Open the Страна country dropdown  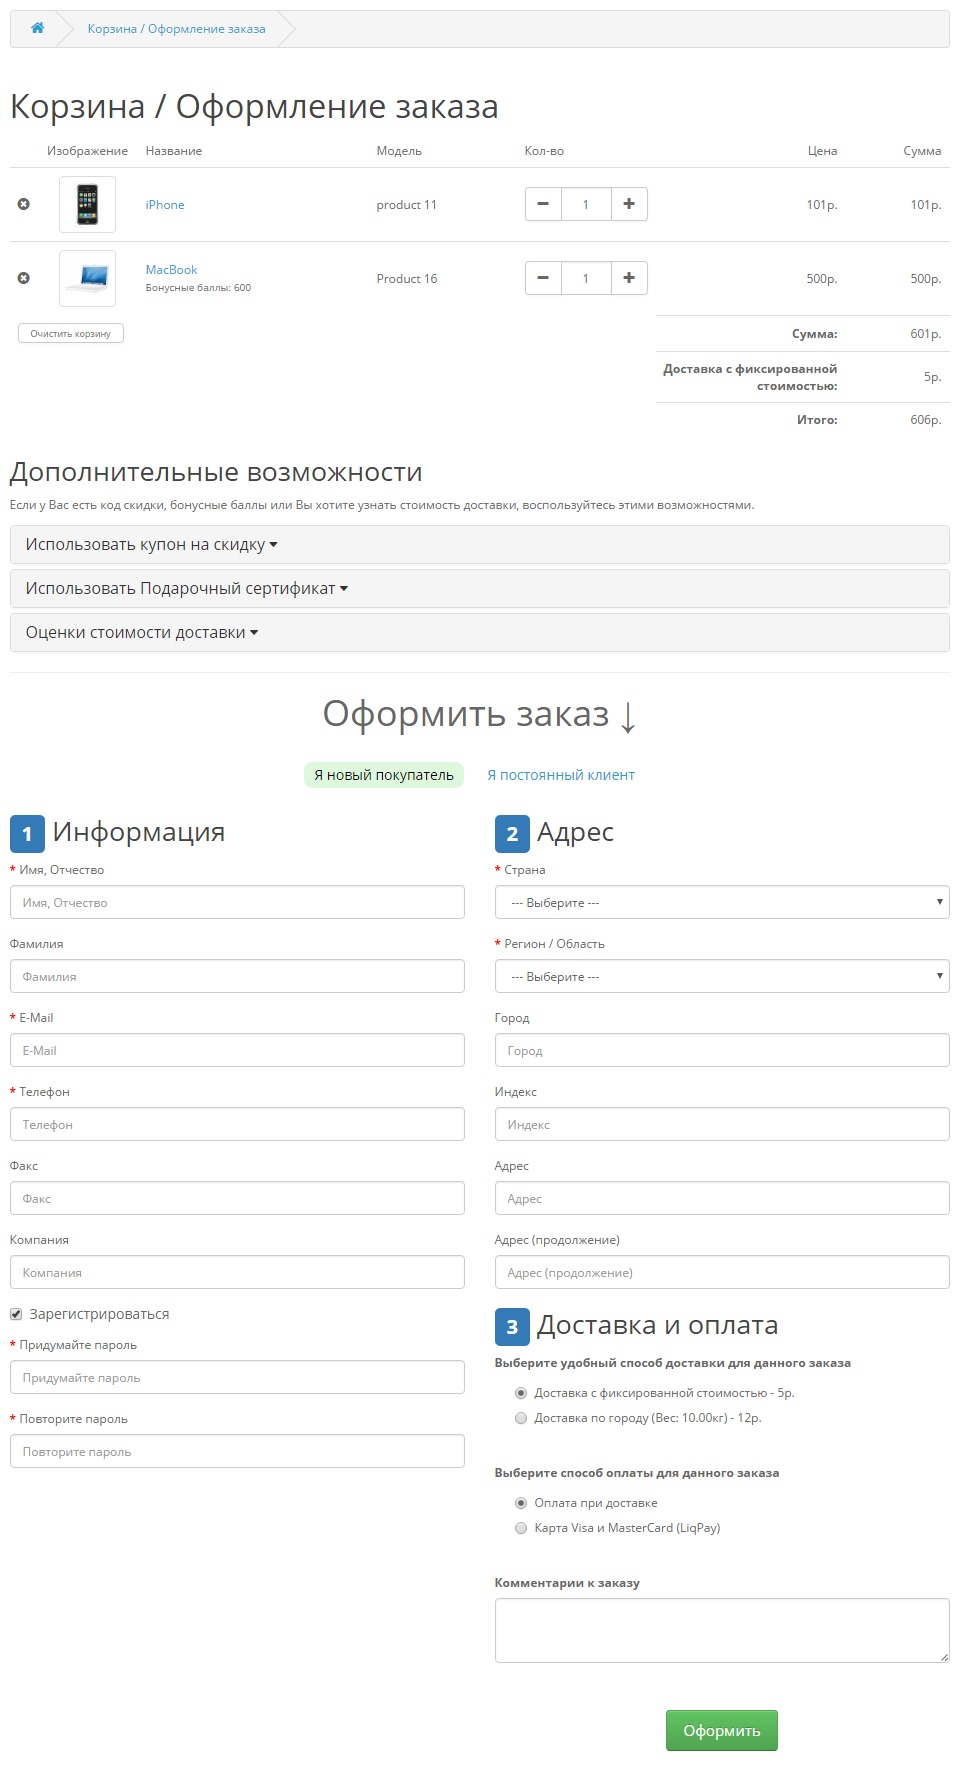[x=721, y=902]
